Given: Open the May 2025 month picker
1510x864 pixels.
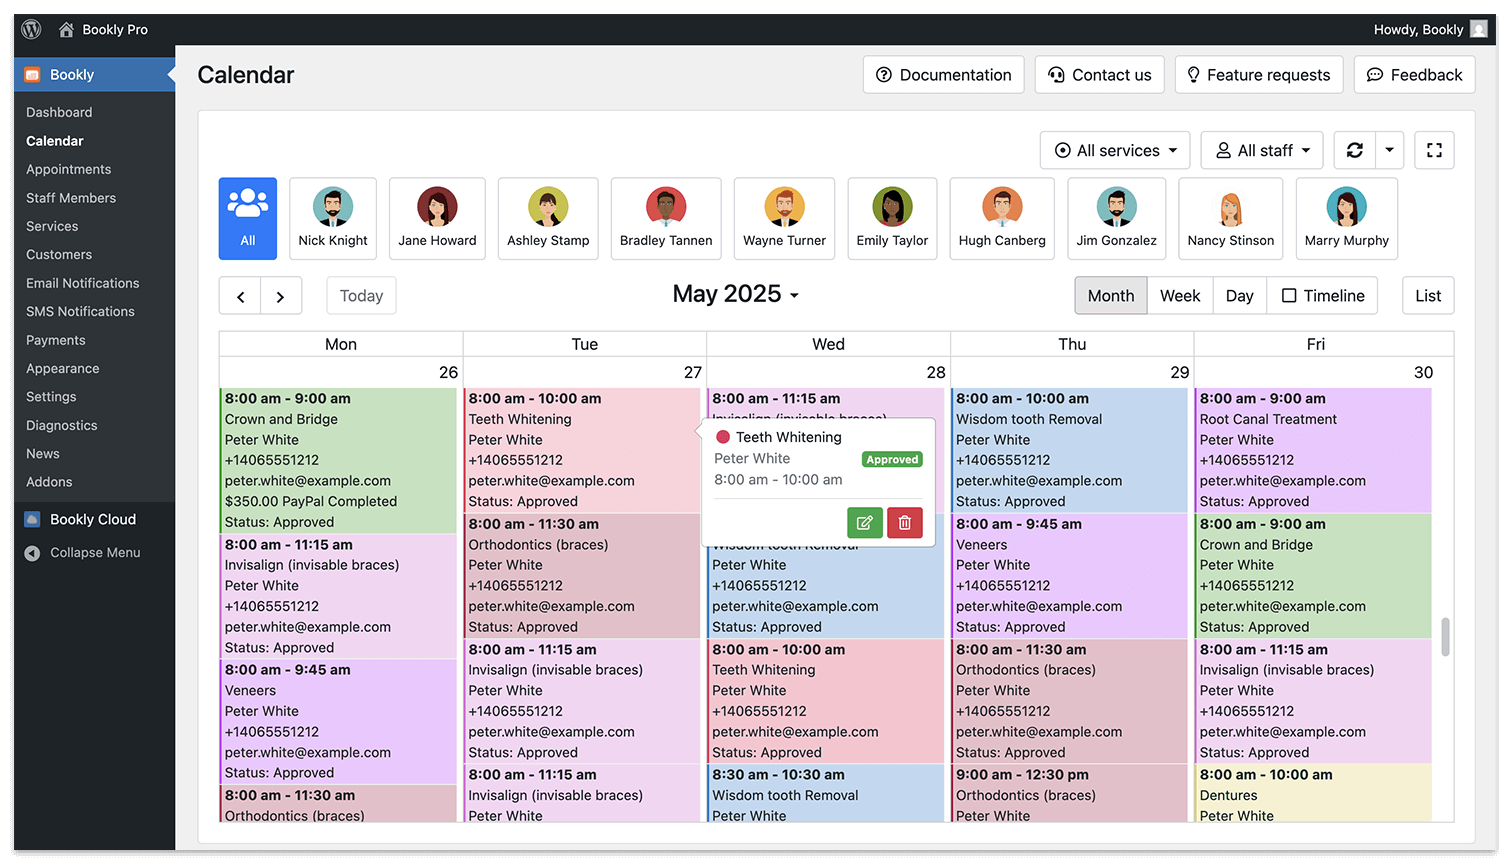Looking at the screenshot, I should pyautogui.click(x=736, y=294).
